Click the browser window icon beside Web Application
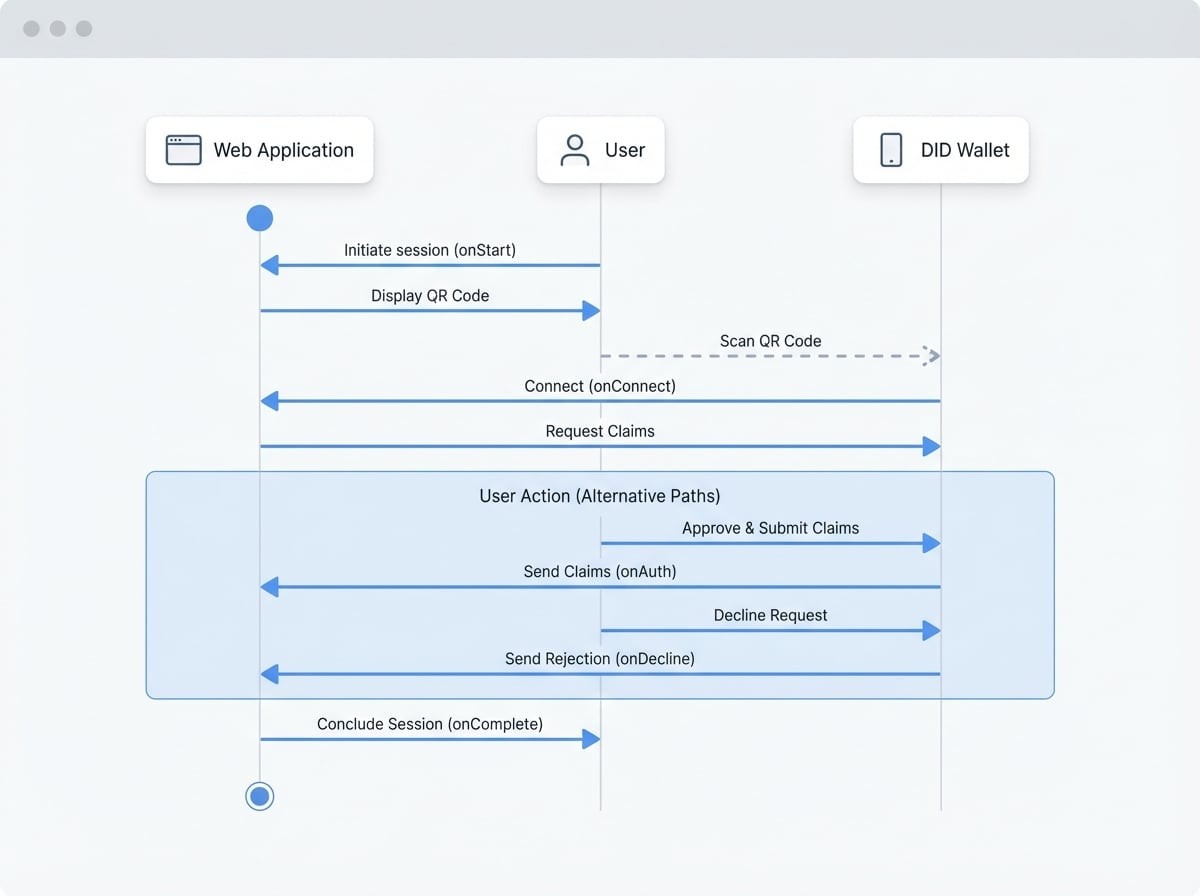This screenshot has width=1200, height=896. coord(183,150)
